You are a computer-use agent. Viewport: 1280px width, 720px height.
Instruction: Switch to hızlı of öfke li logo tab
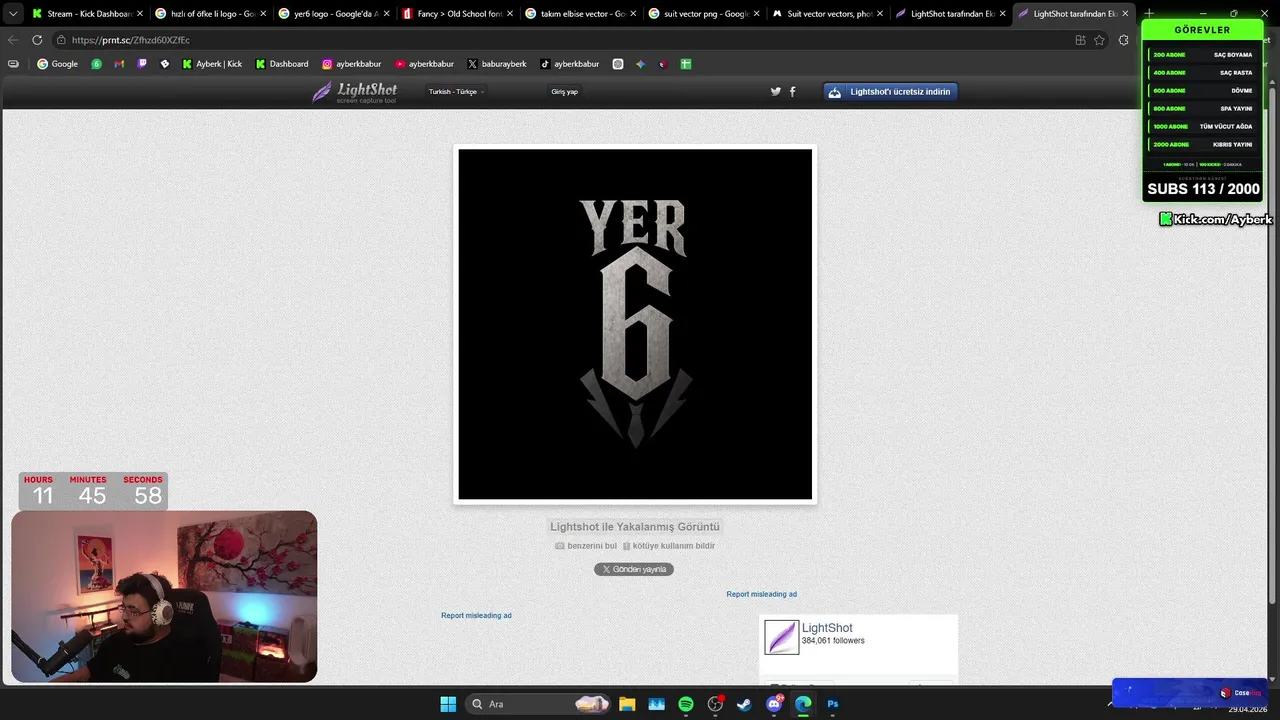pos(210,14)
